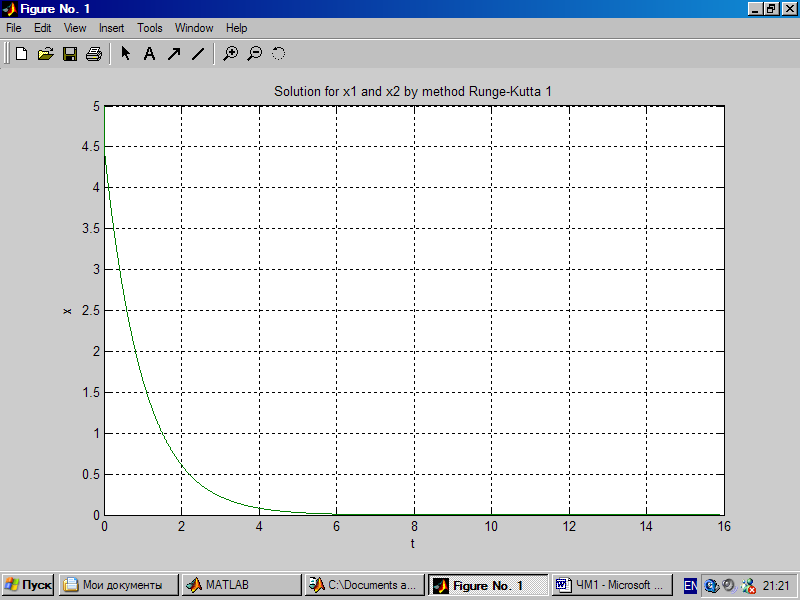Select the Add Text (A) tool
Image resolution: width=800 pixels, height=600 pixels.
[x=149, y=54]
